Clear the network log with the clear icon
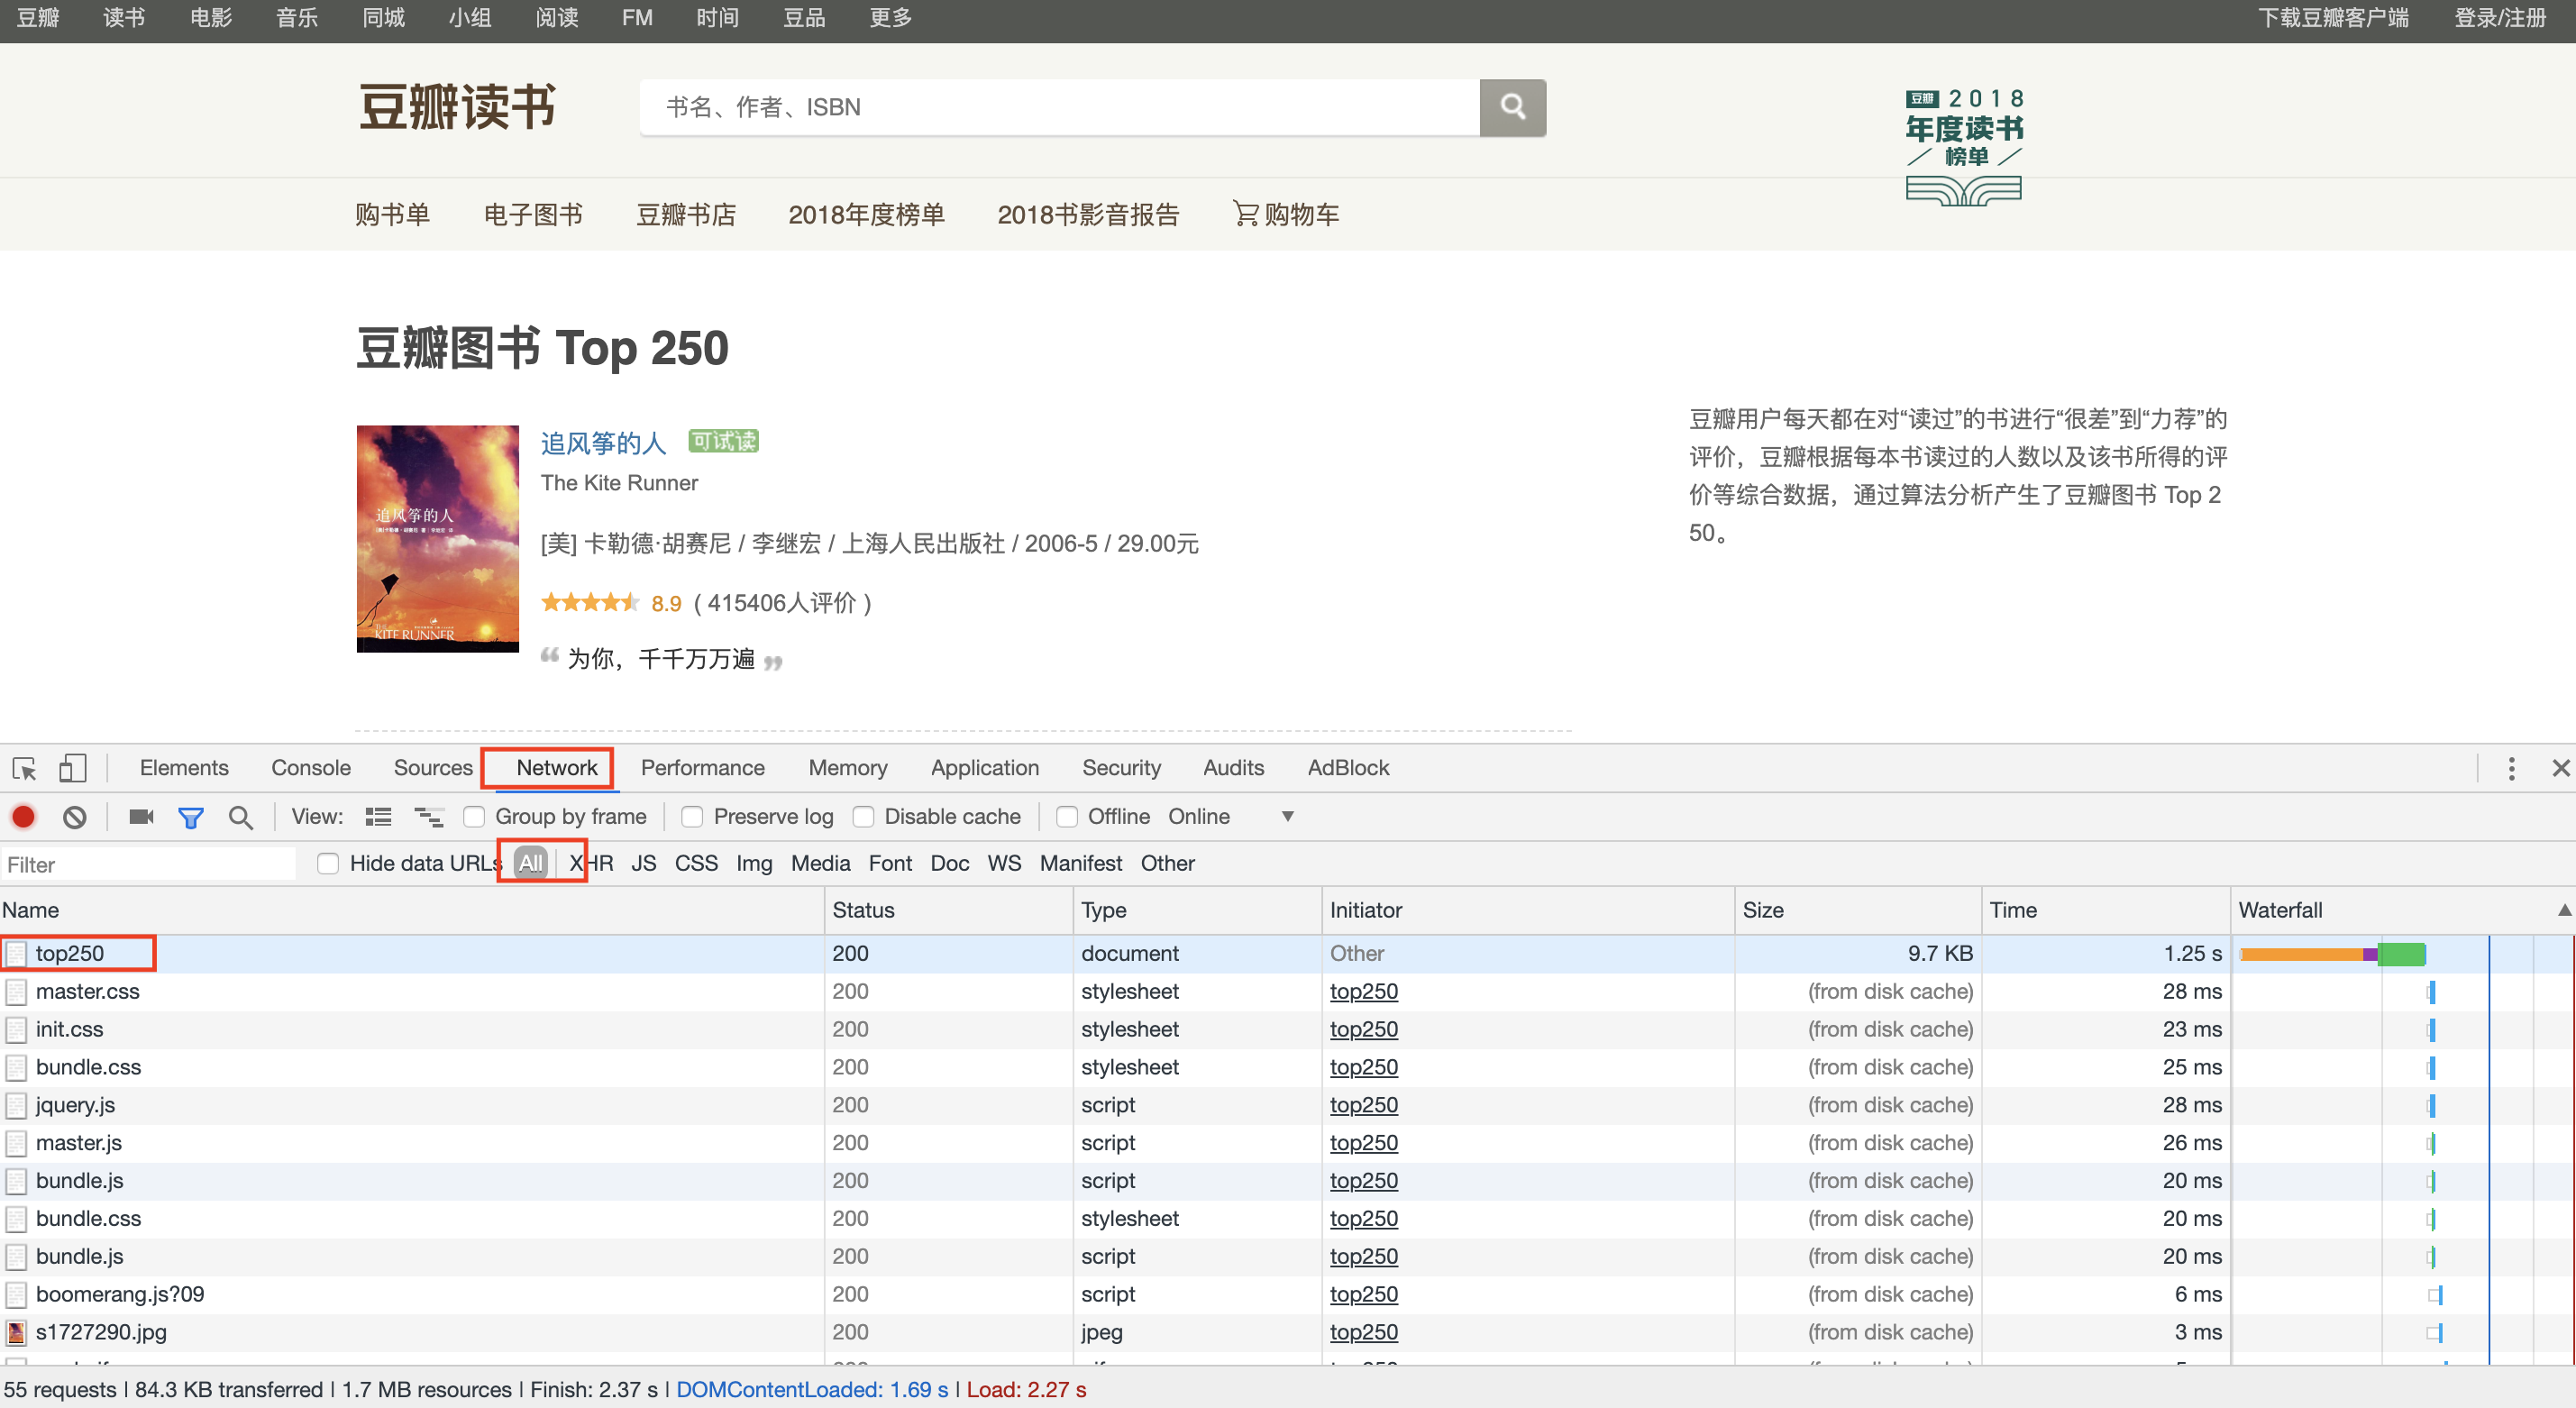Viewport: 2576px width, 1408px height. click(x=74, y=817)
